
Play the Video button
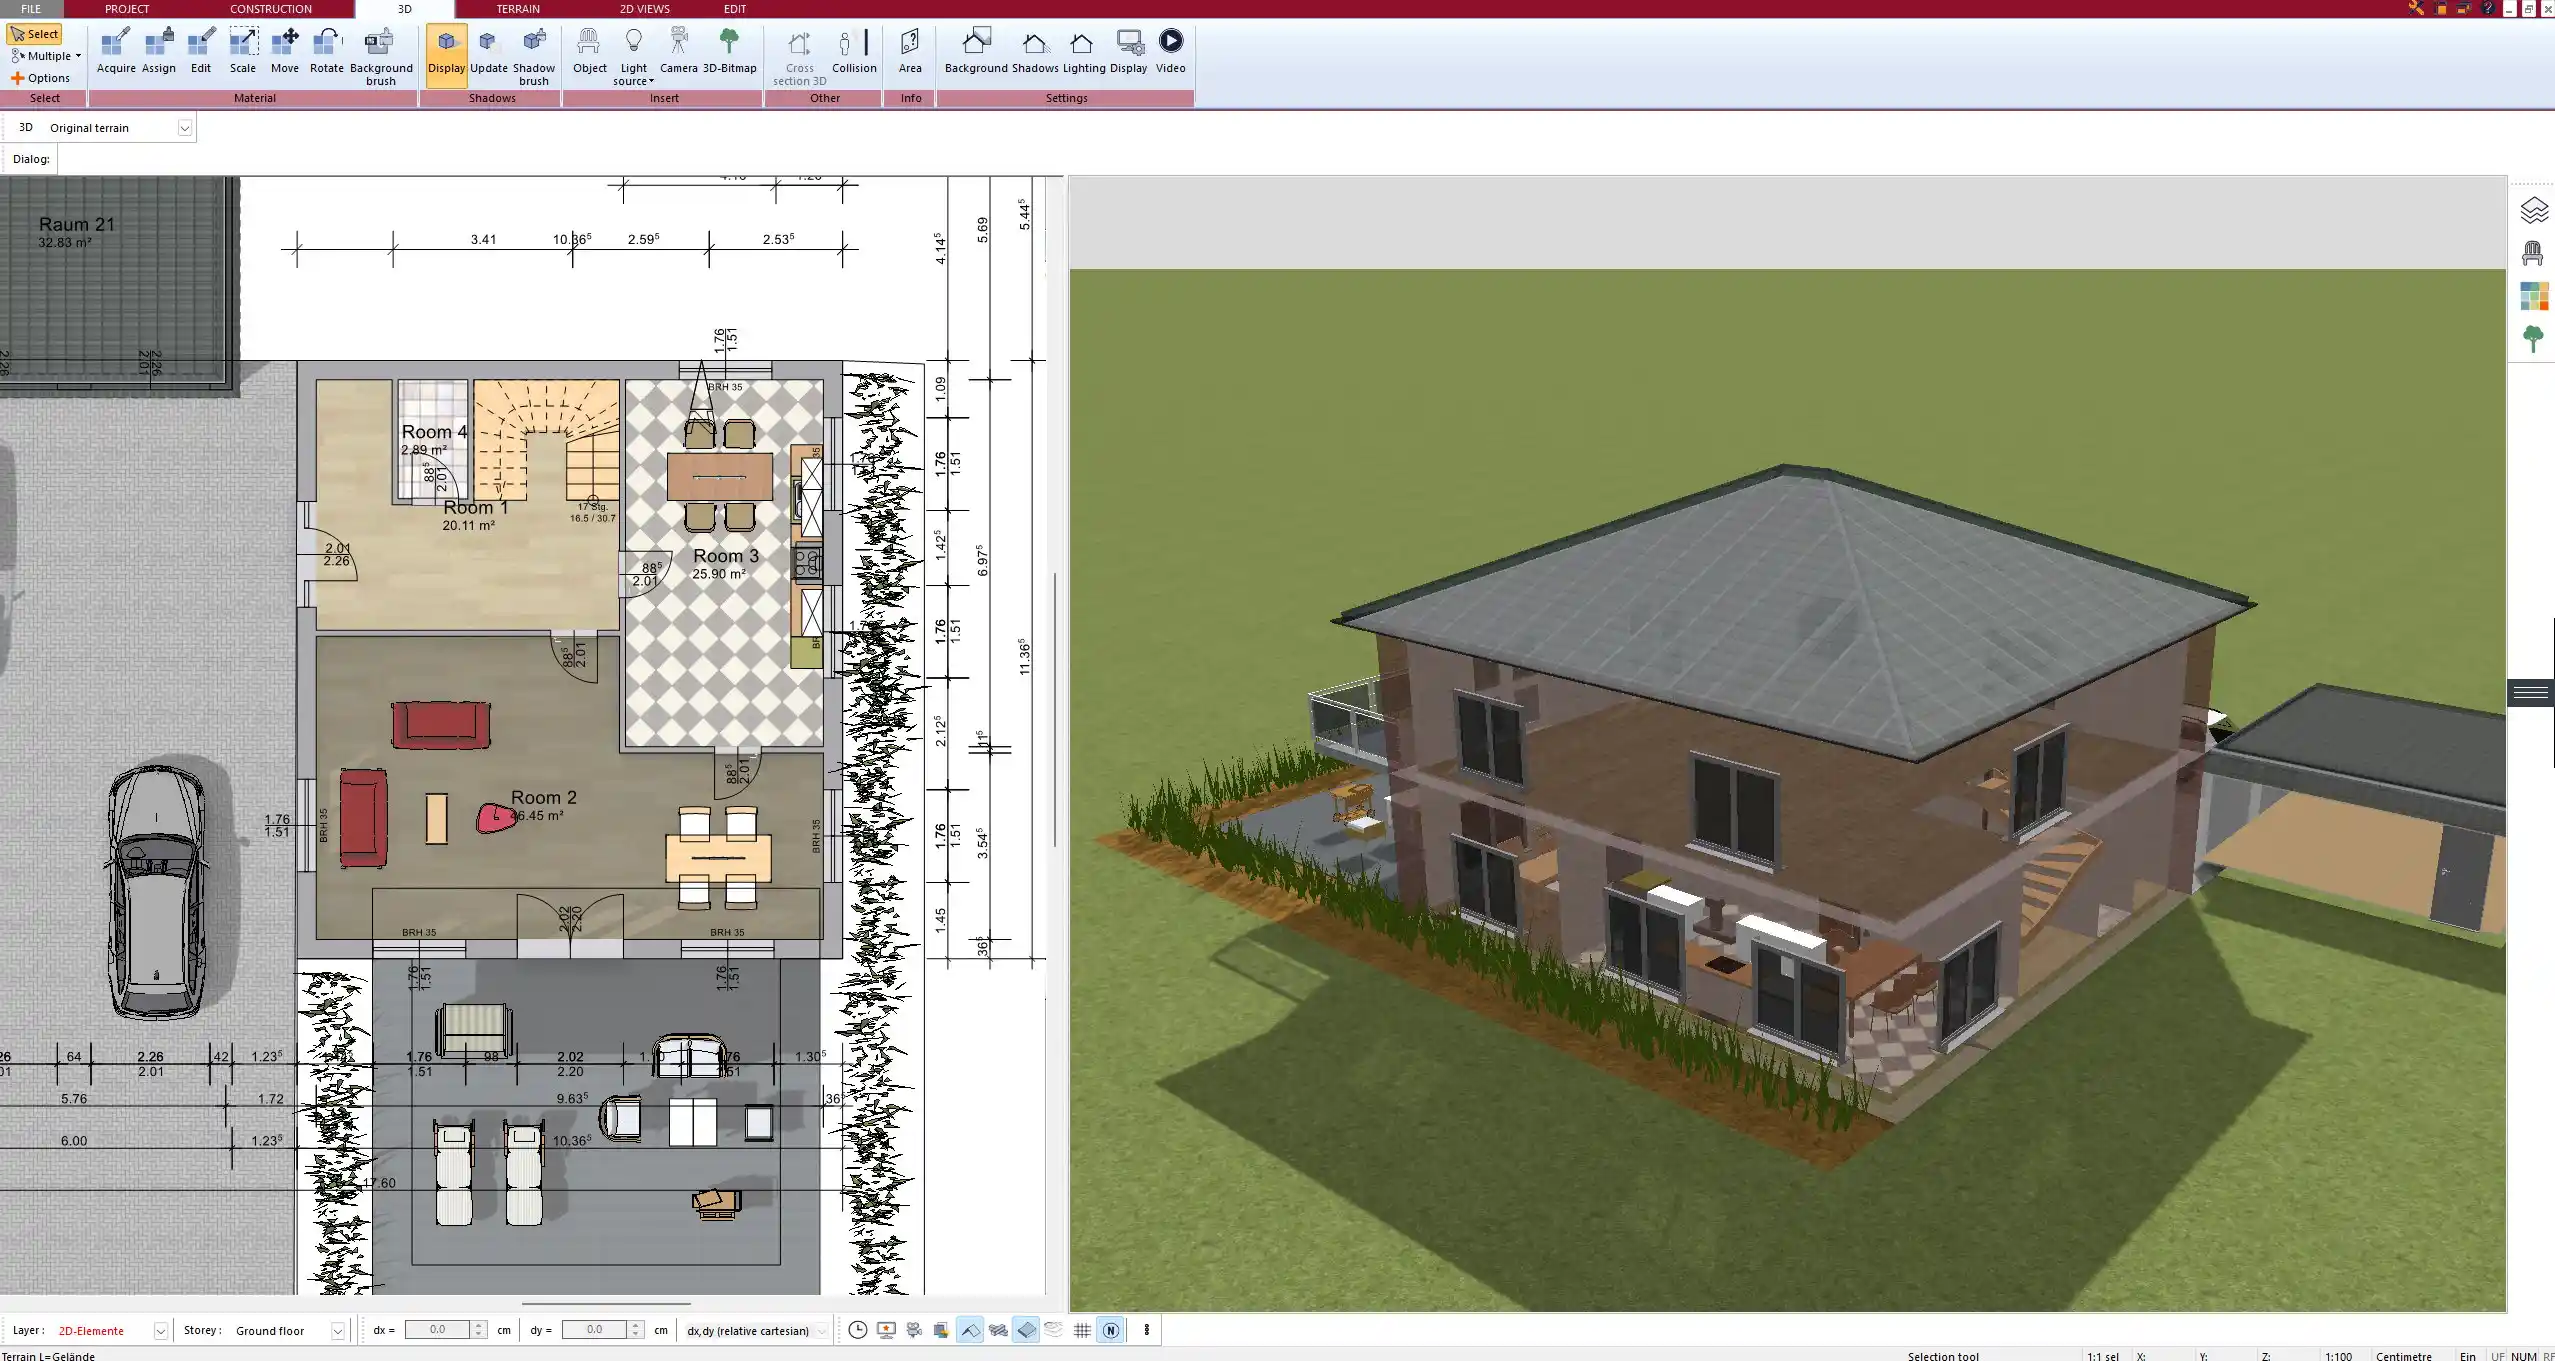(1171, 52)
